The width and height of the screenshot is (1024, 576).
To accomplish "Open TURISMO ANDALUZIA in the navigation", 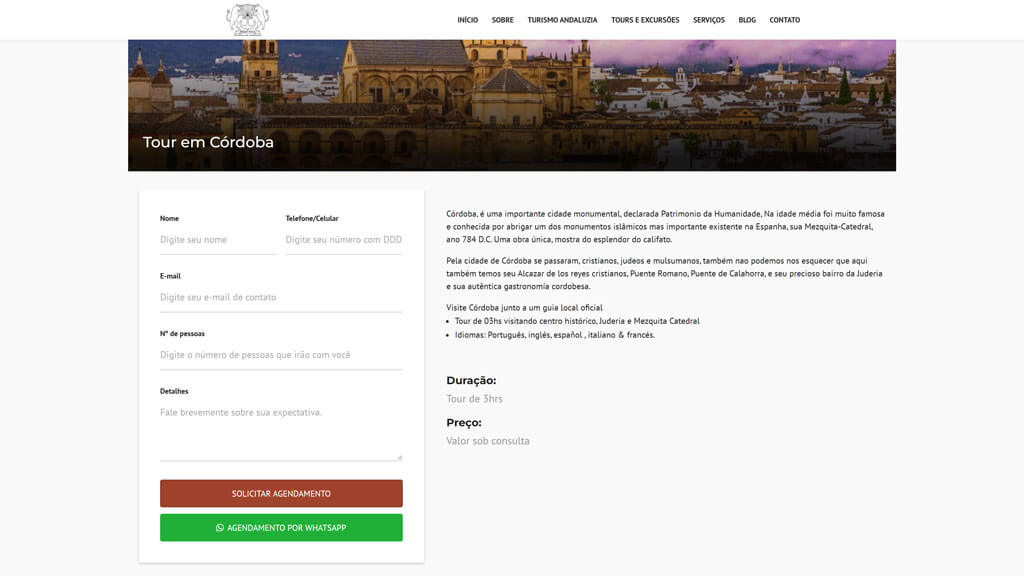I will 562,20.
